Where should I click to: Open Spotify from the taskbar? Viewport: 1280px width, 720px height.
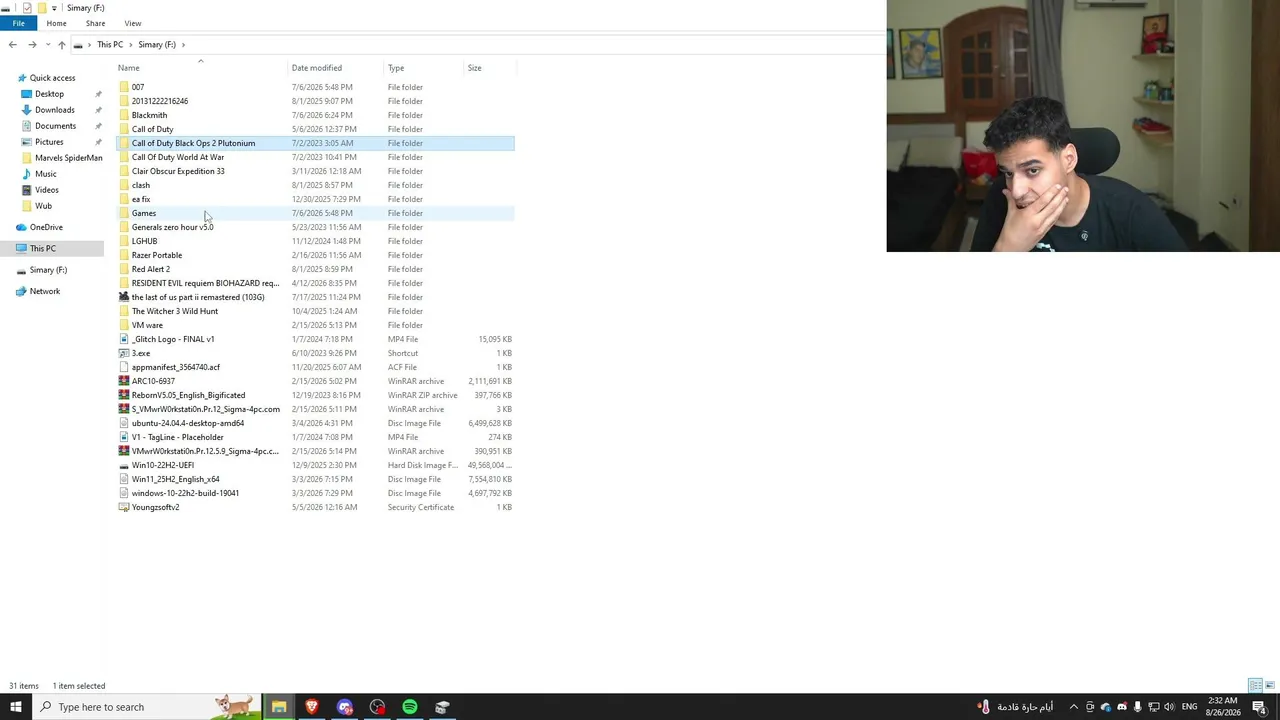pos(410,707)
